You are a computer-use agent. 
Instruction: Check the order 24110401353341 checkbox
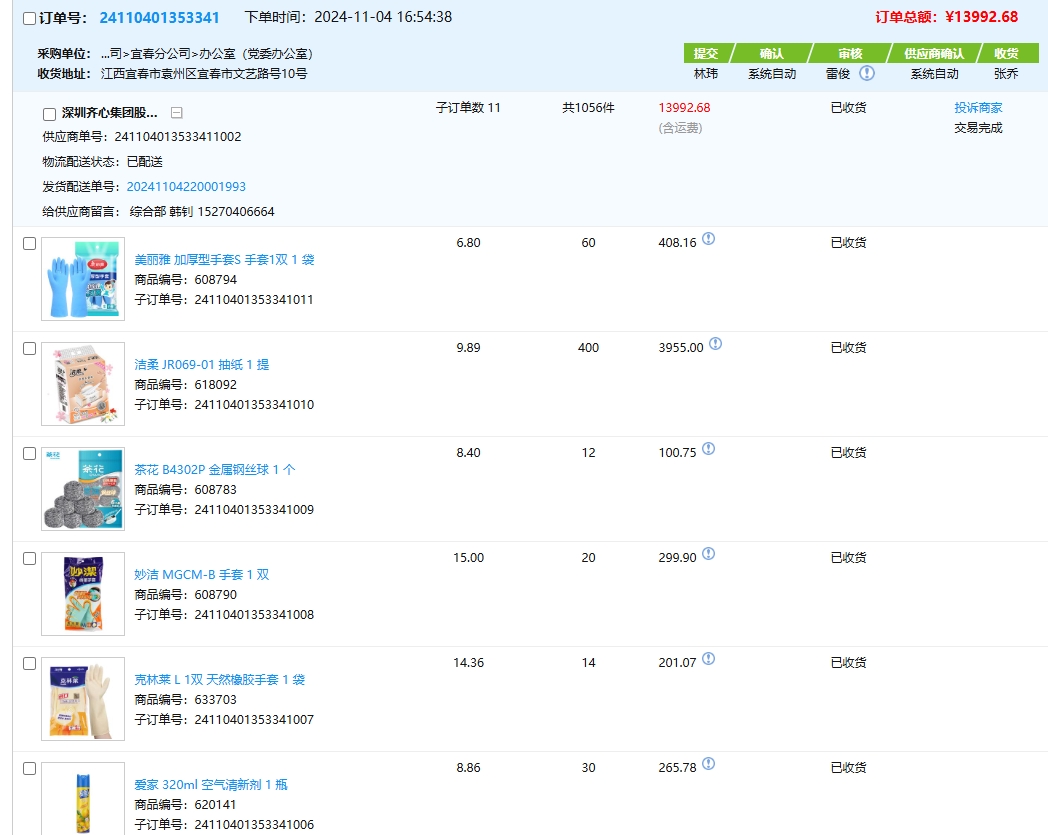[29, 18]
